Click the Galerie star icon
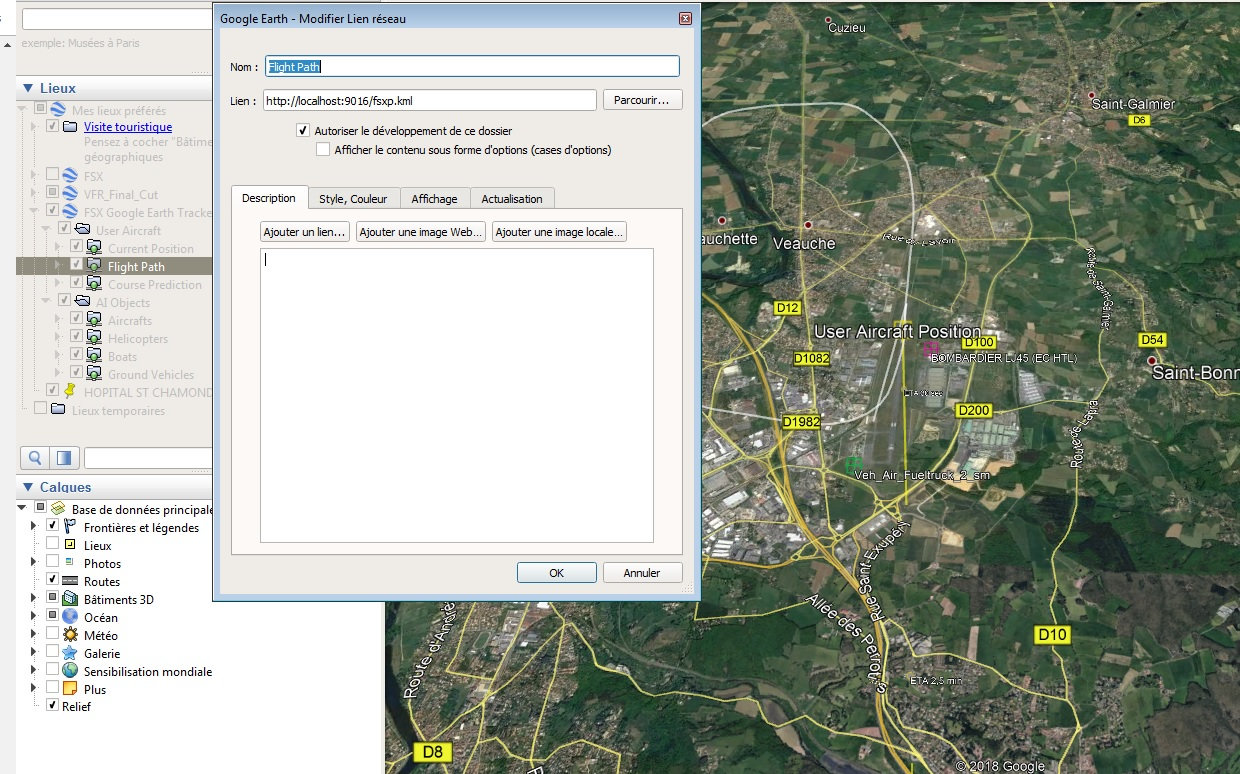The width and height of the screenshot is (1240, 774). click(x=70, y=654)
